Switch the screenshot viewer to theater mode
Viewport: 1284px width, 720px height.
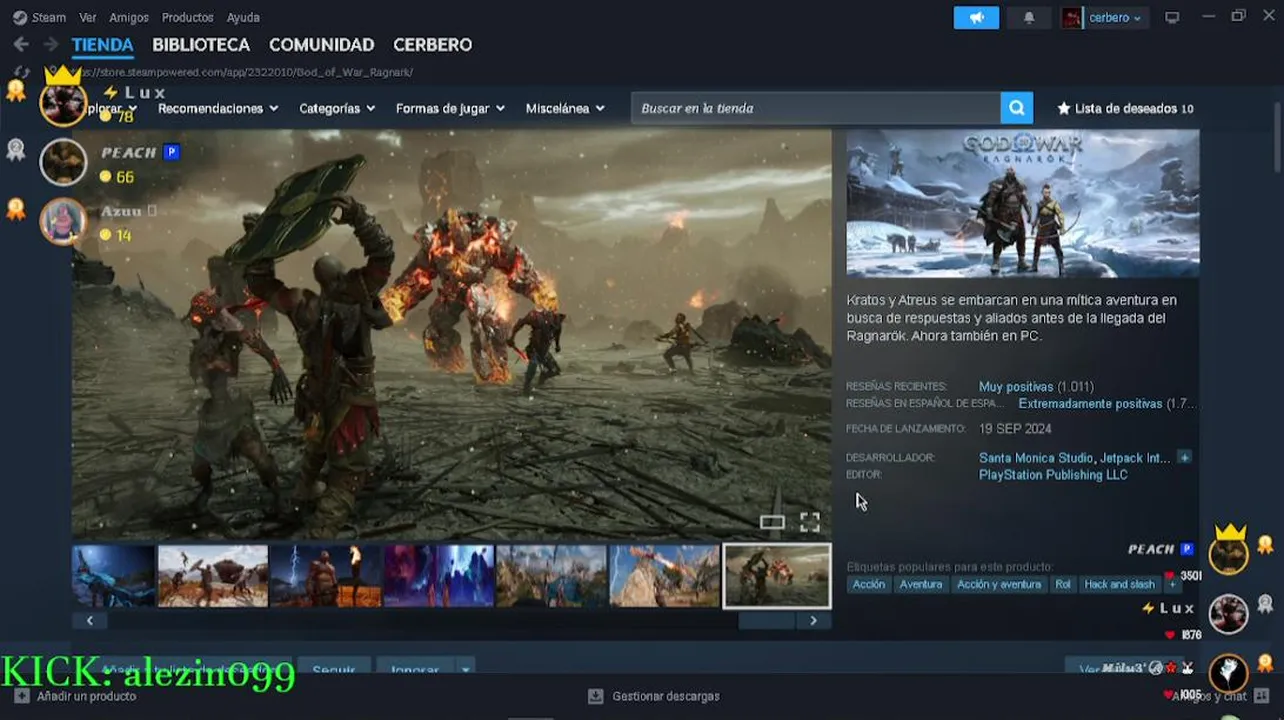coord(772,522)
